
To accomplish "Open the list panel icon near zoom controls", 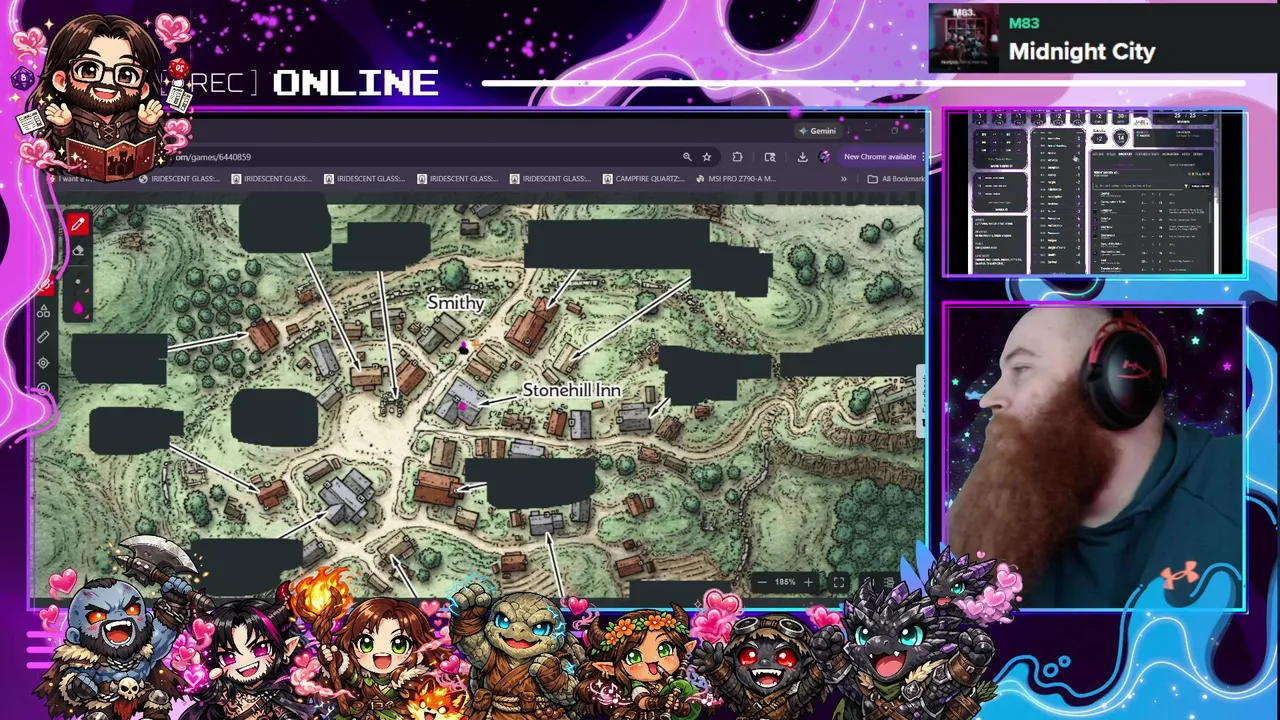I will pyautogui.click(x=889, y=582).
